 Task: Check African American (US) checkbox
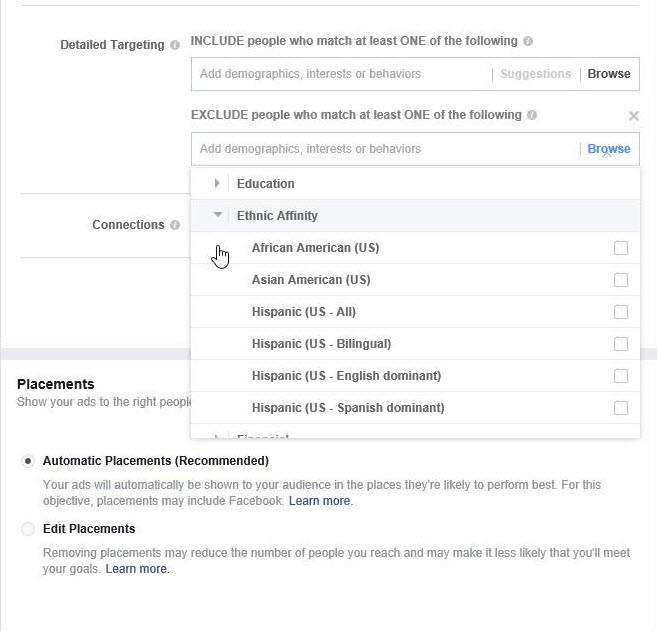click(x=621, y=248)
